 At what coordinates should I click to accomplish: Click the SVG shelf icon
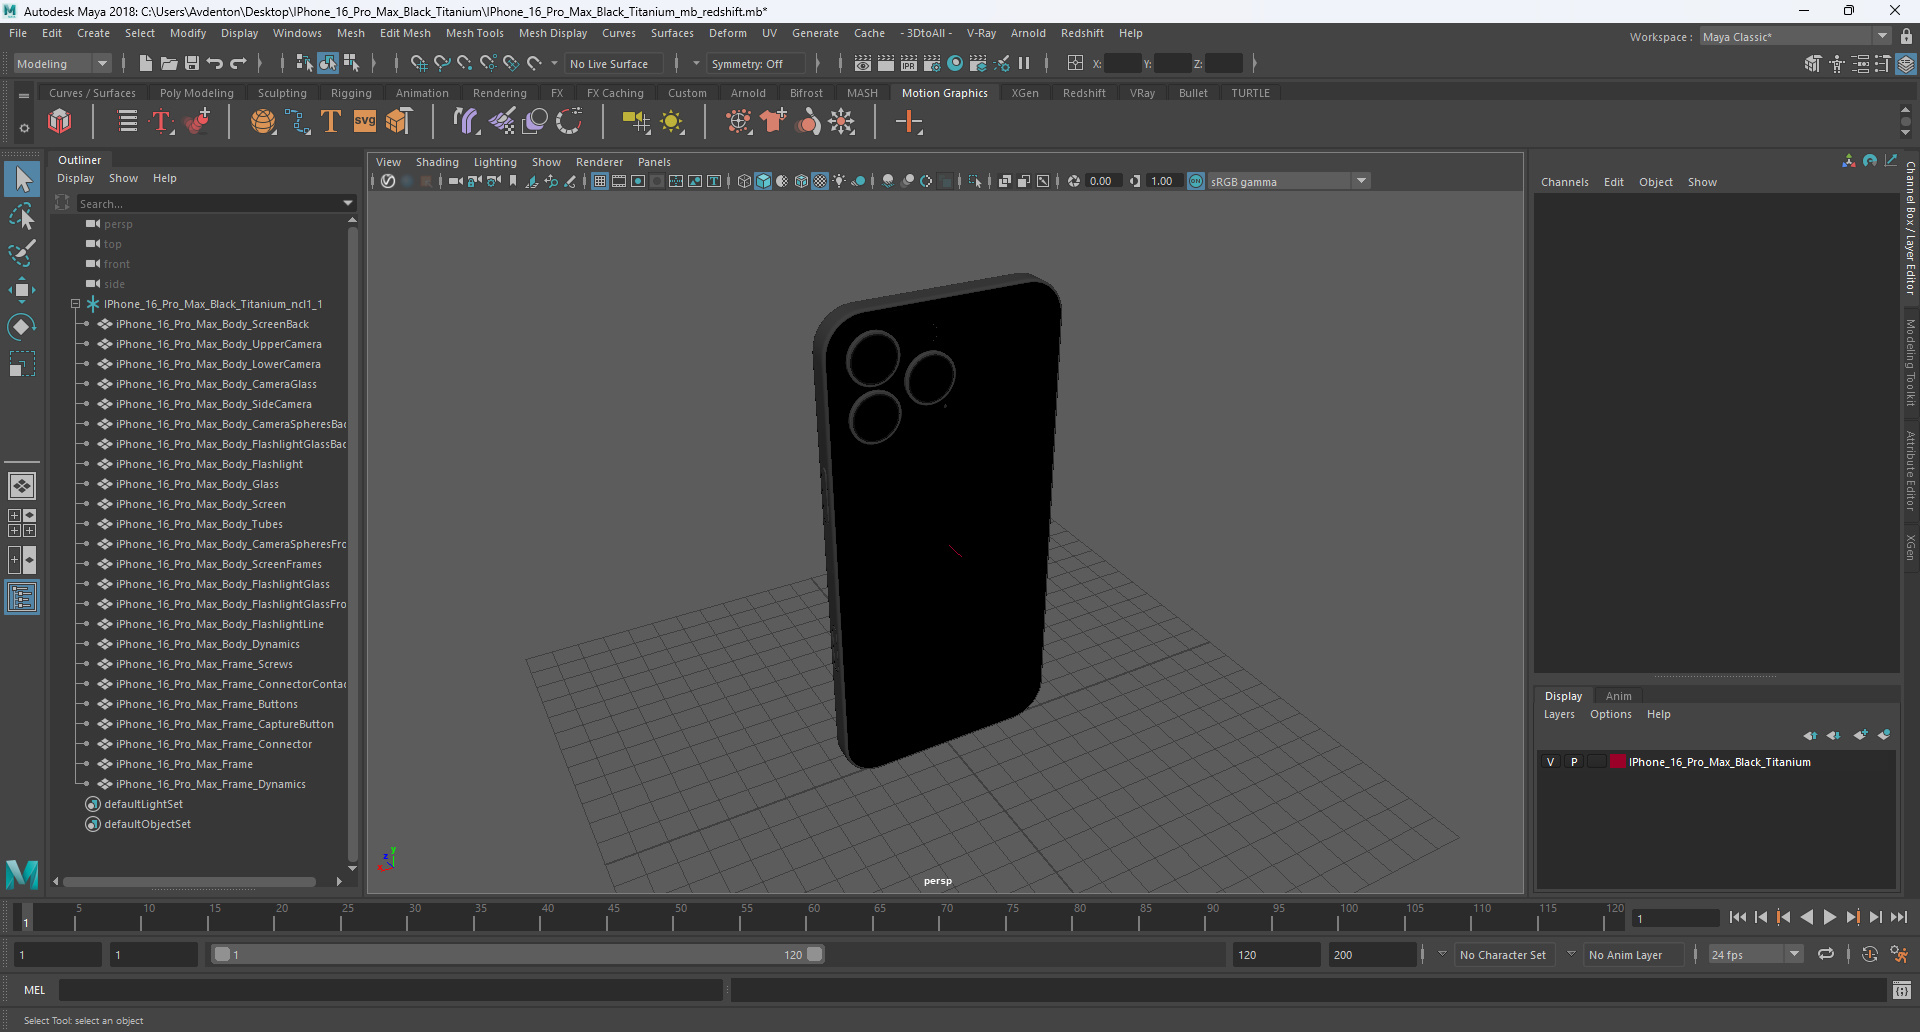(x=365, y=122)
